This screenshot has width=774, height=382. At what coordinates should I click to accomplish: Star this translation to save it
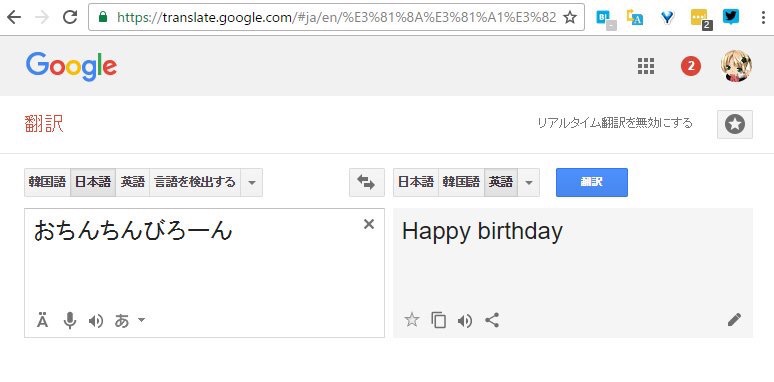[x=412, y=320]
